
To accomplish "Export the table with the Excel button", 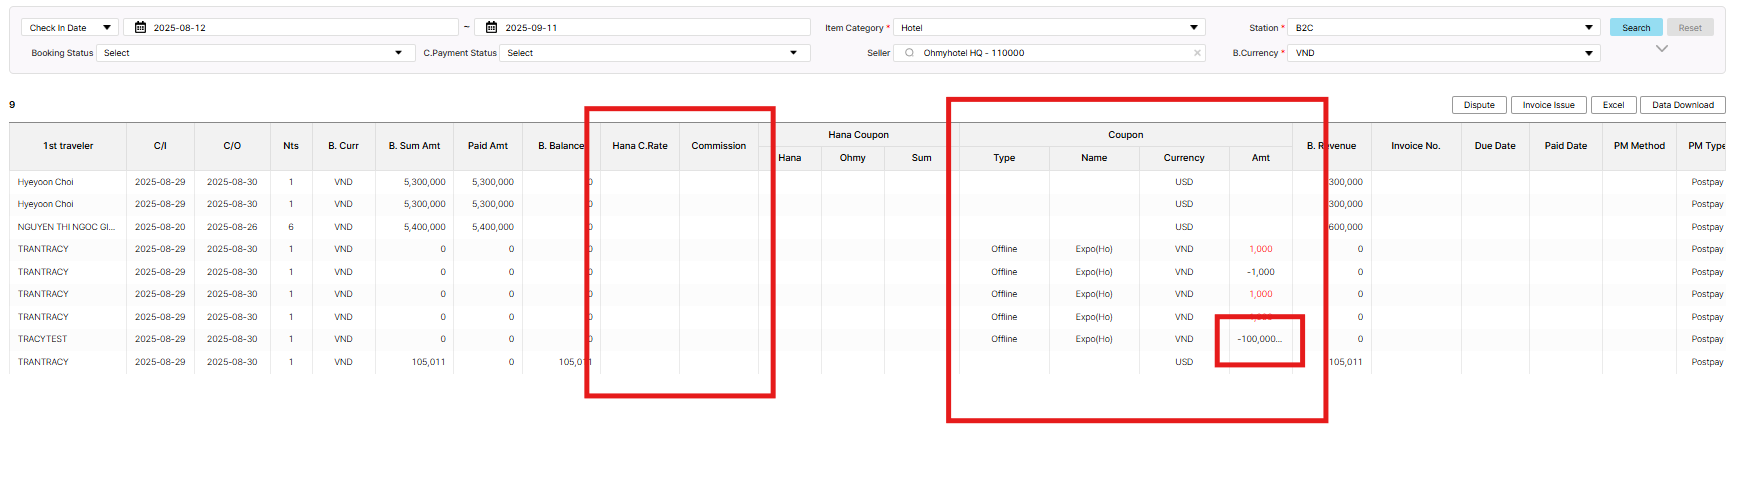I will [x=1613, y=105].
